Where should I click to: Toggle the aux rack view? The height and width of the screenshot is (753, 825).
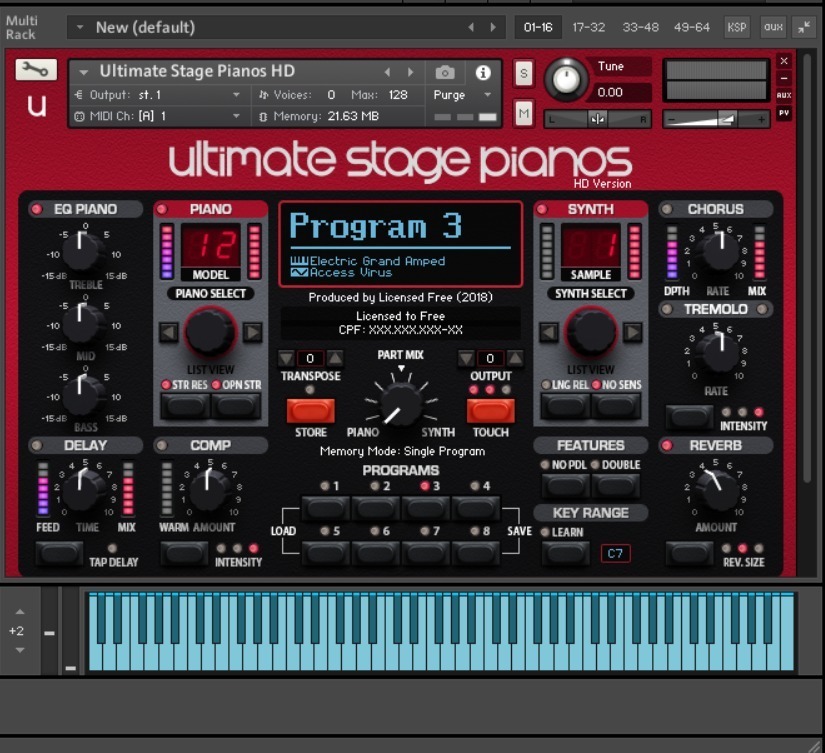773,27
